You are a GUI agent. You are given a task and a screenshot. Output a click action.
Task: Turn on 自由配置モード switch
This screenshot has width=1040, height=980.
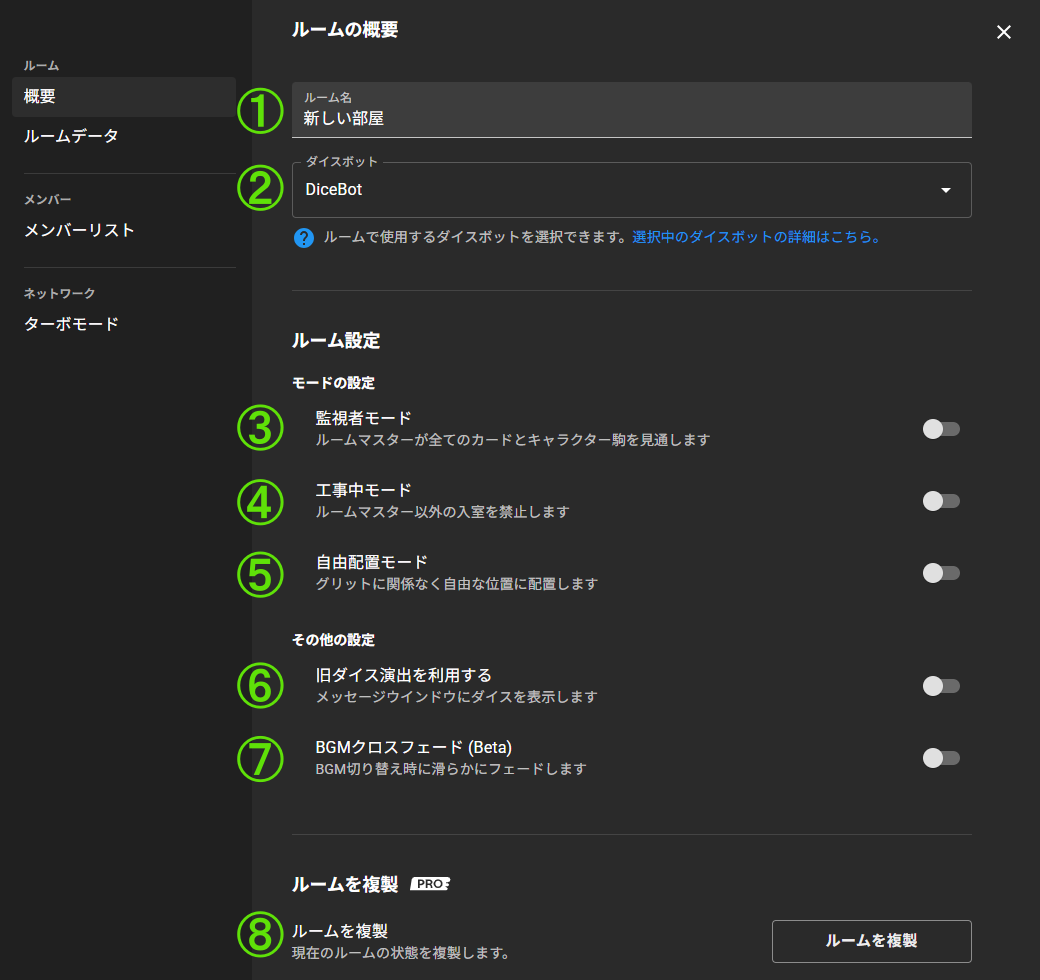[941, 573]
